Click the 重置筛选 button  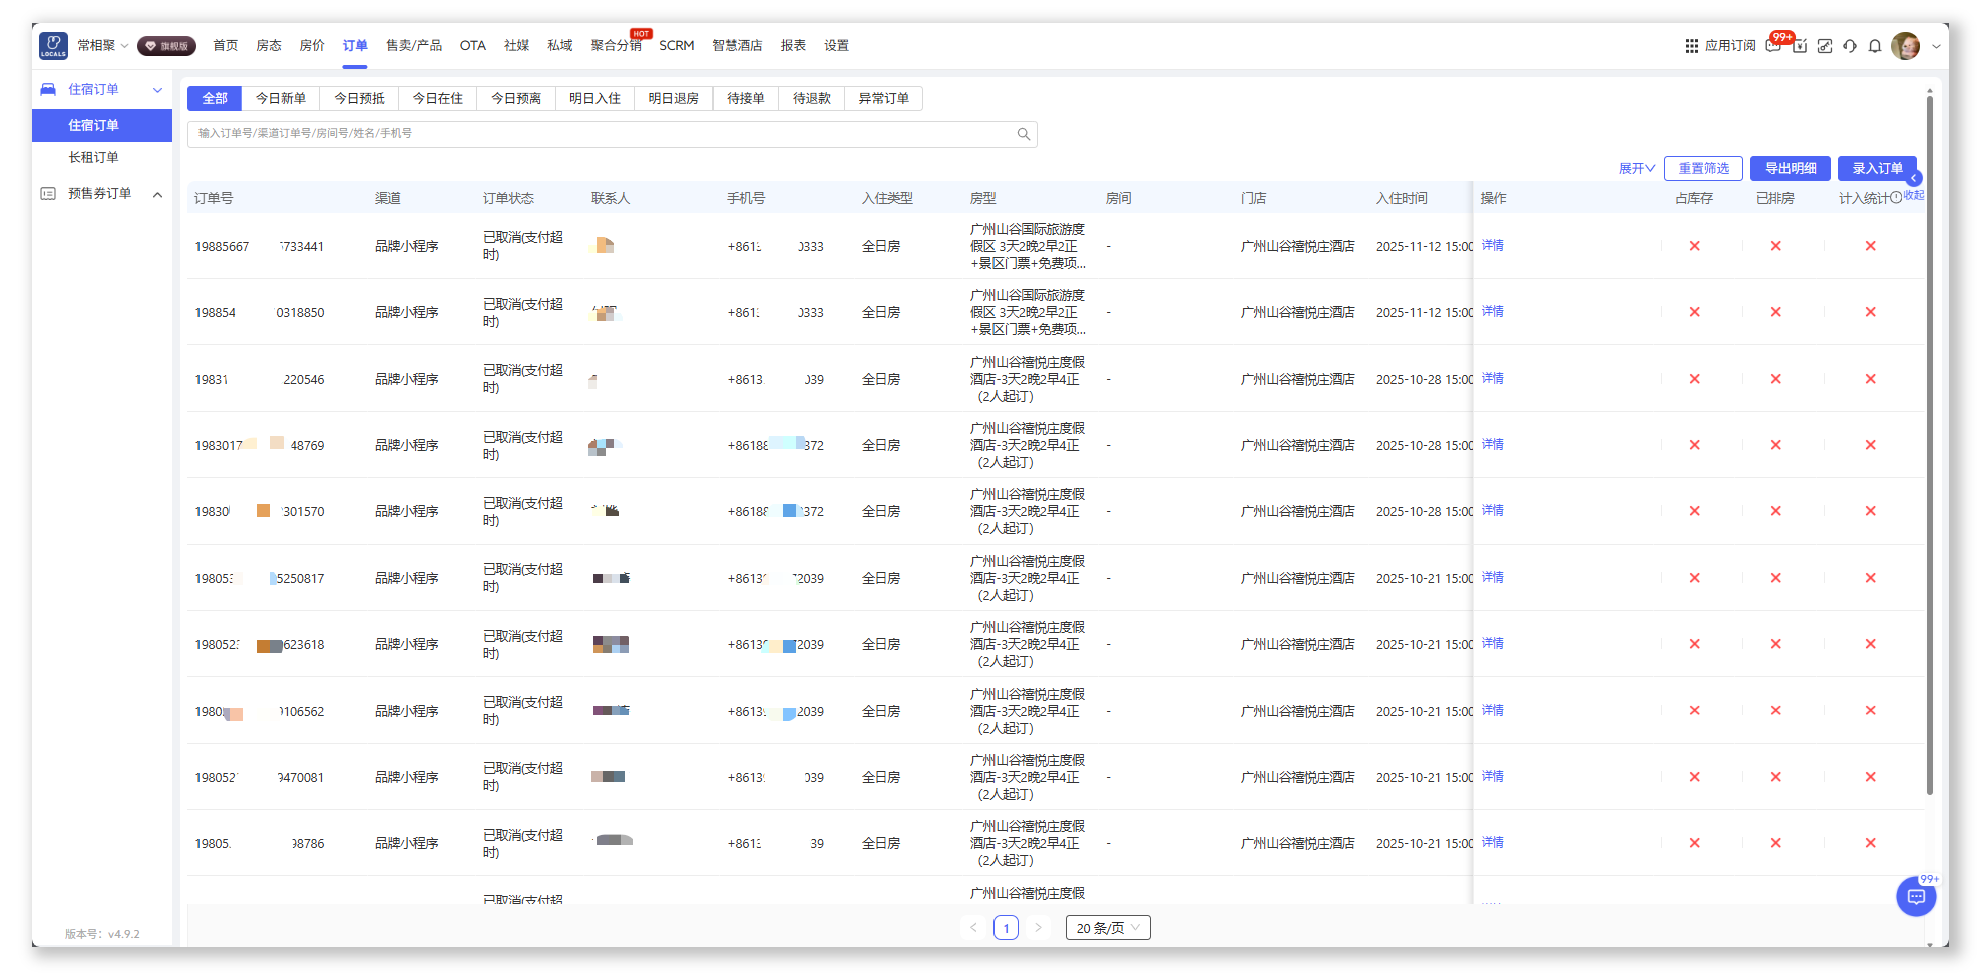pos(1702,169)
